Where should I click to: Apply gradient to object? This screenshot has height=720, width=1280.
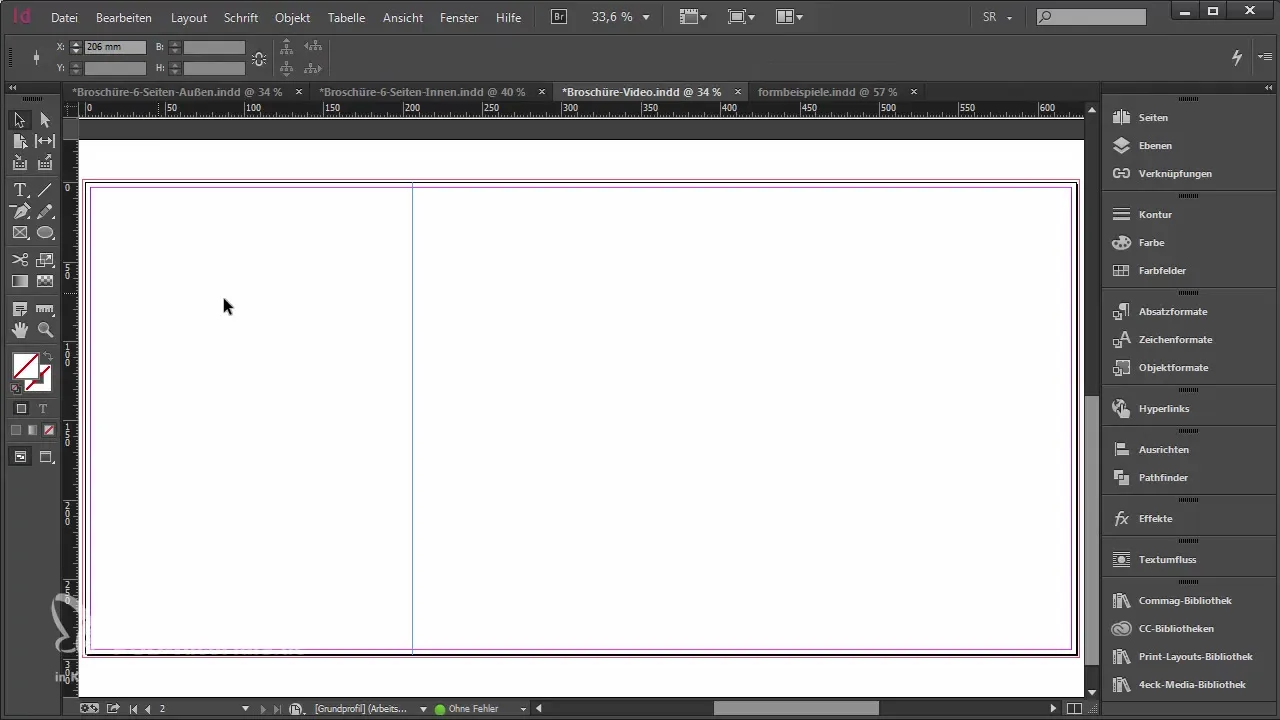[32, 431]
